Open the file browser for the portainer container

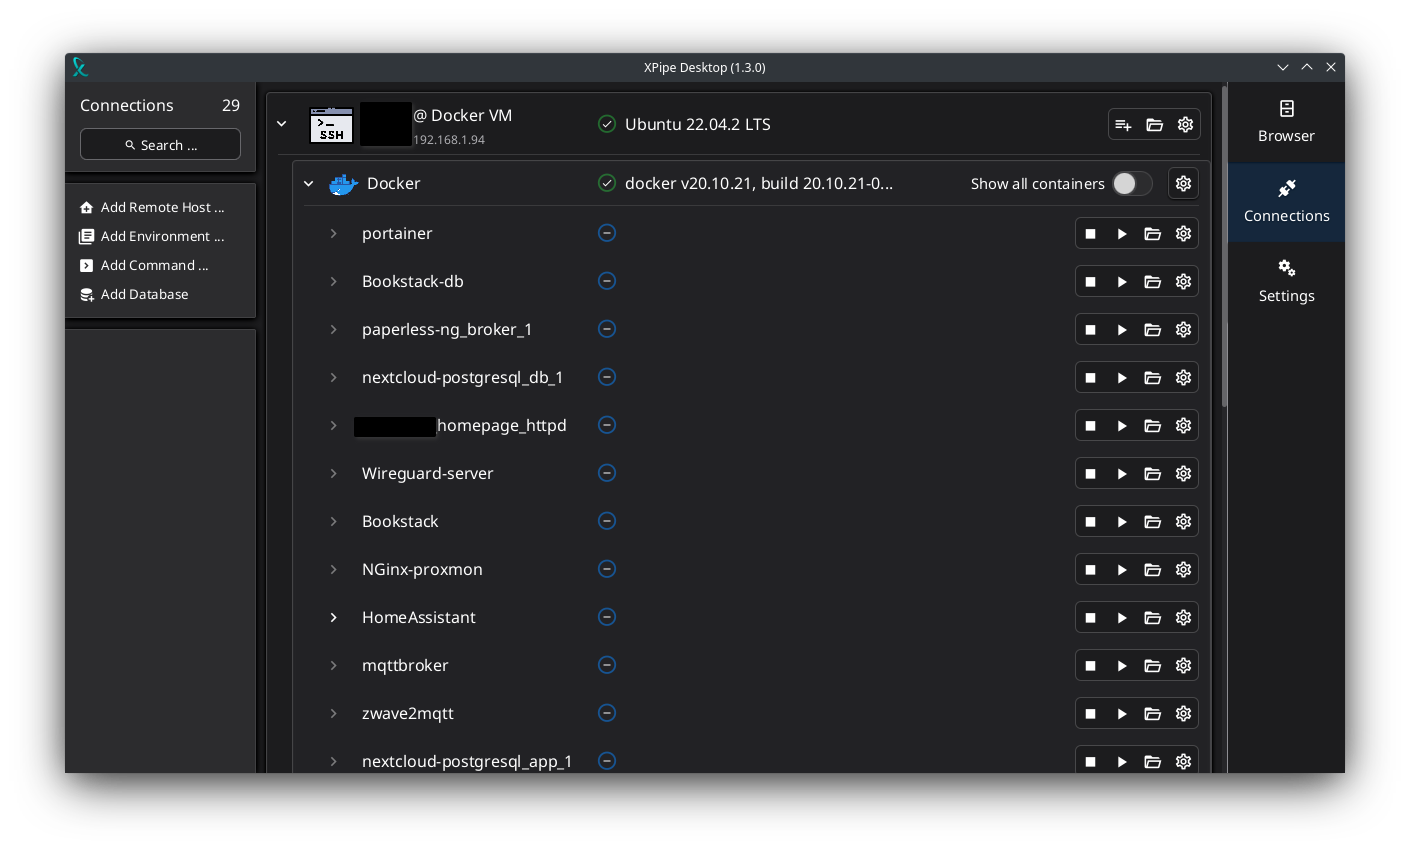[x=1153, y=233]
